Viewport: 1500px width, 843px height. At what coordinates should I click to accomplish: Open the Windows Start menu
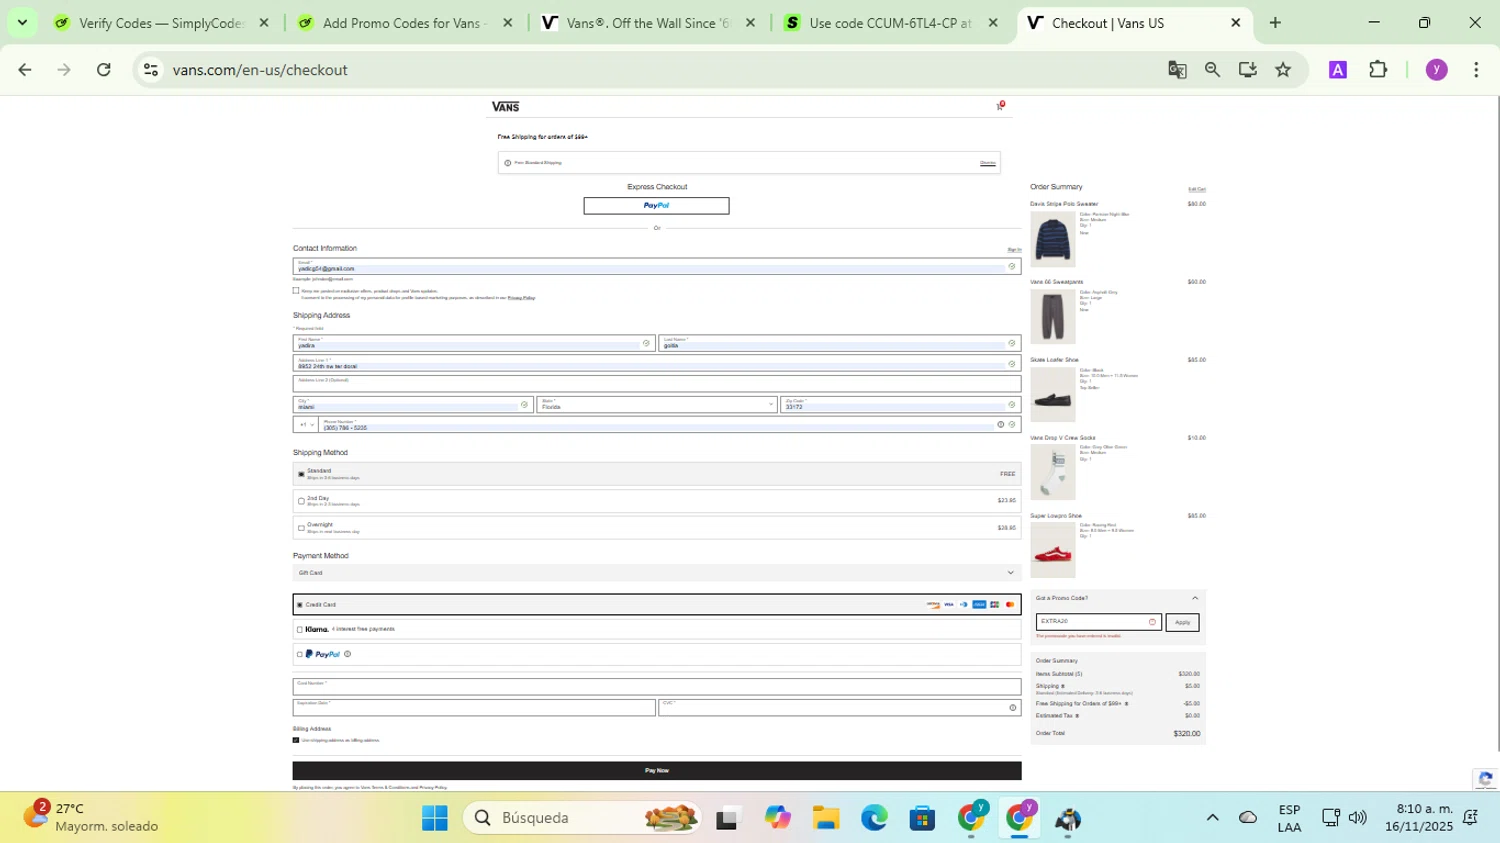(x=435, y=818)
